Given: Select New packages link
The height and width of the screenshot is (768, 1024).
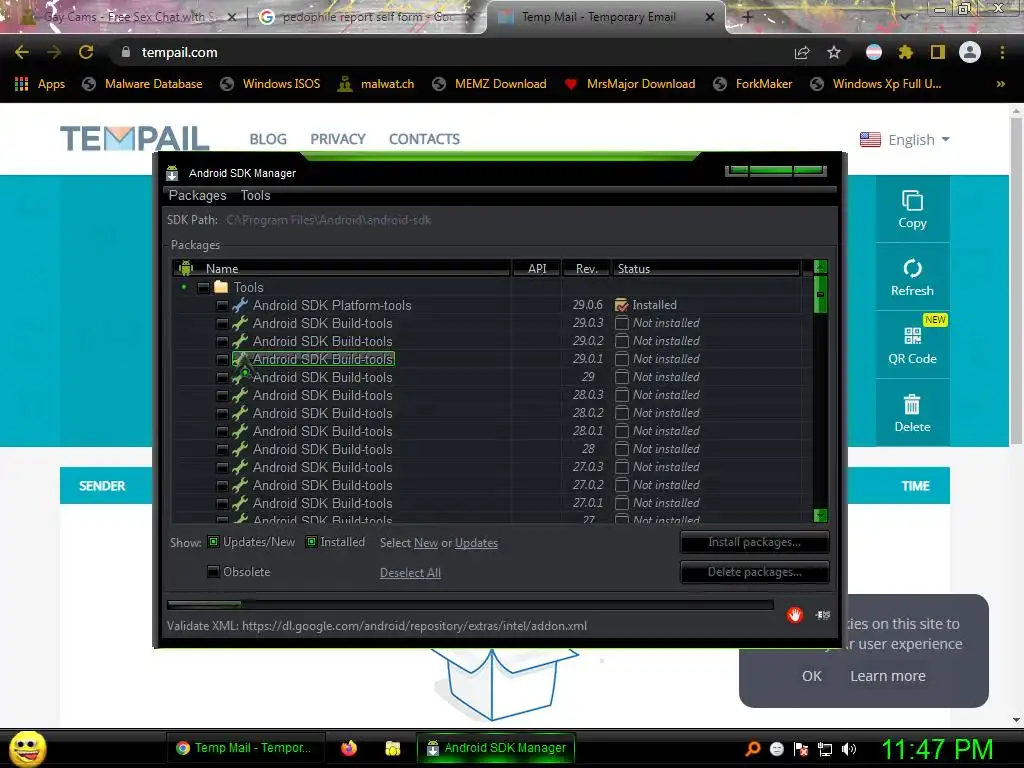Looking at the screenshot, I should coord(426,543).
